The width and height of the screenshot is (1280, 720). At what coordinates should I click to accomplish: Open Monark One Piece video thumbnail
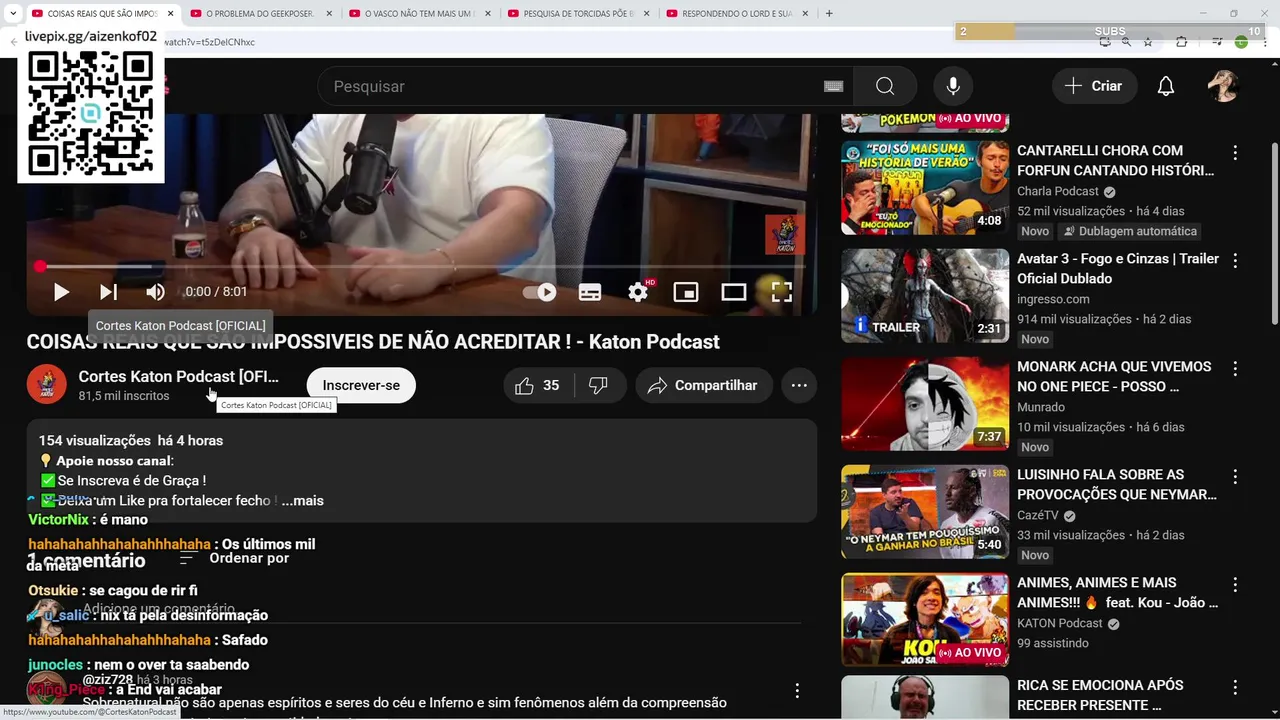(925, 403)
